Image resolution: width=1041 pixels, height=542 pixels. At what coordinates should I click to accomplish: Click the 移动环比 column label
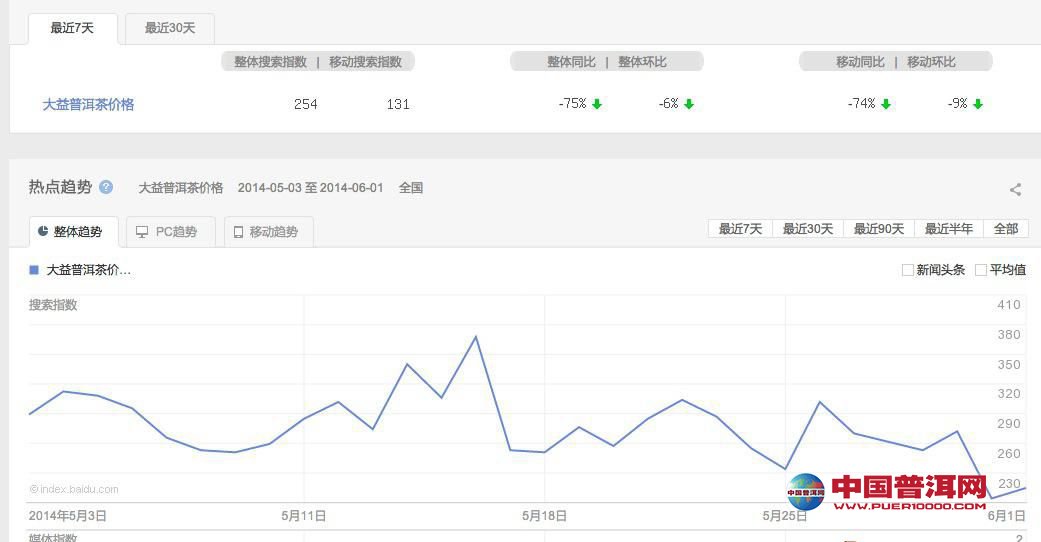[x=931, y=62]
